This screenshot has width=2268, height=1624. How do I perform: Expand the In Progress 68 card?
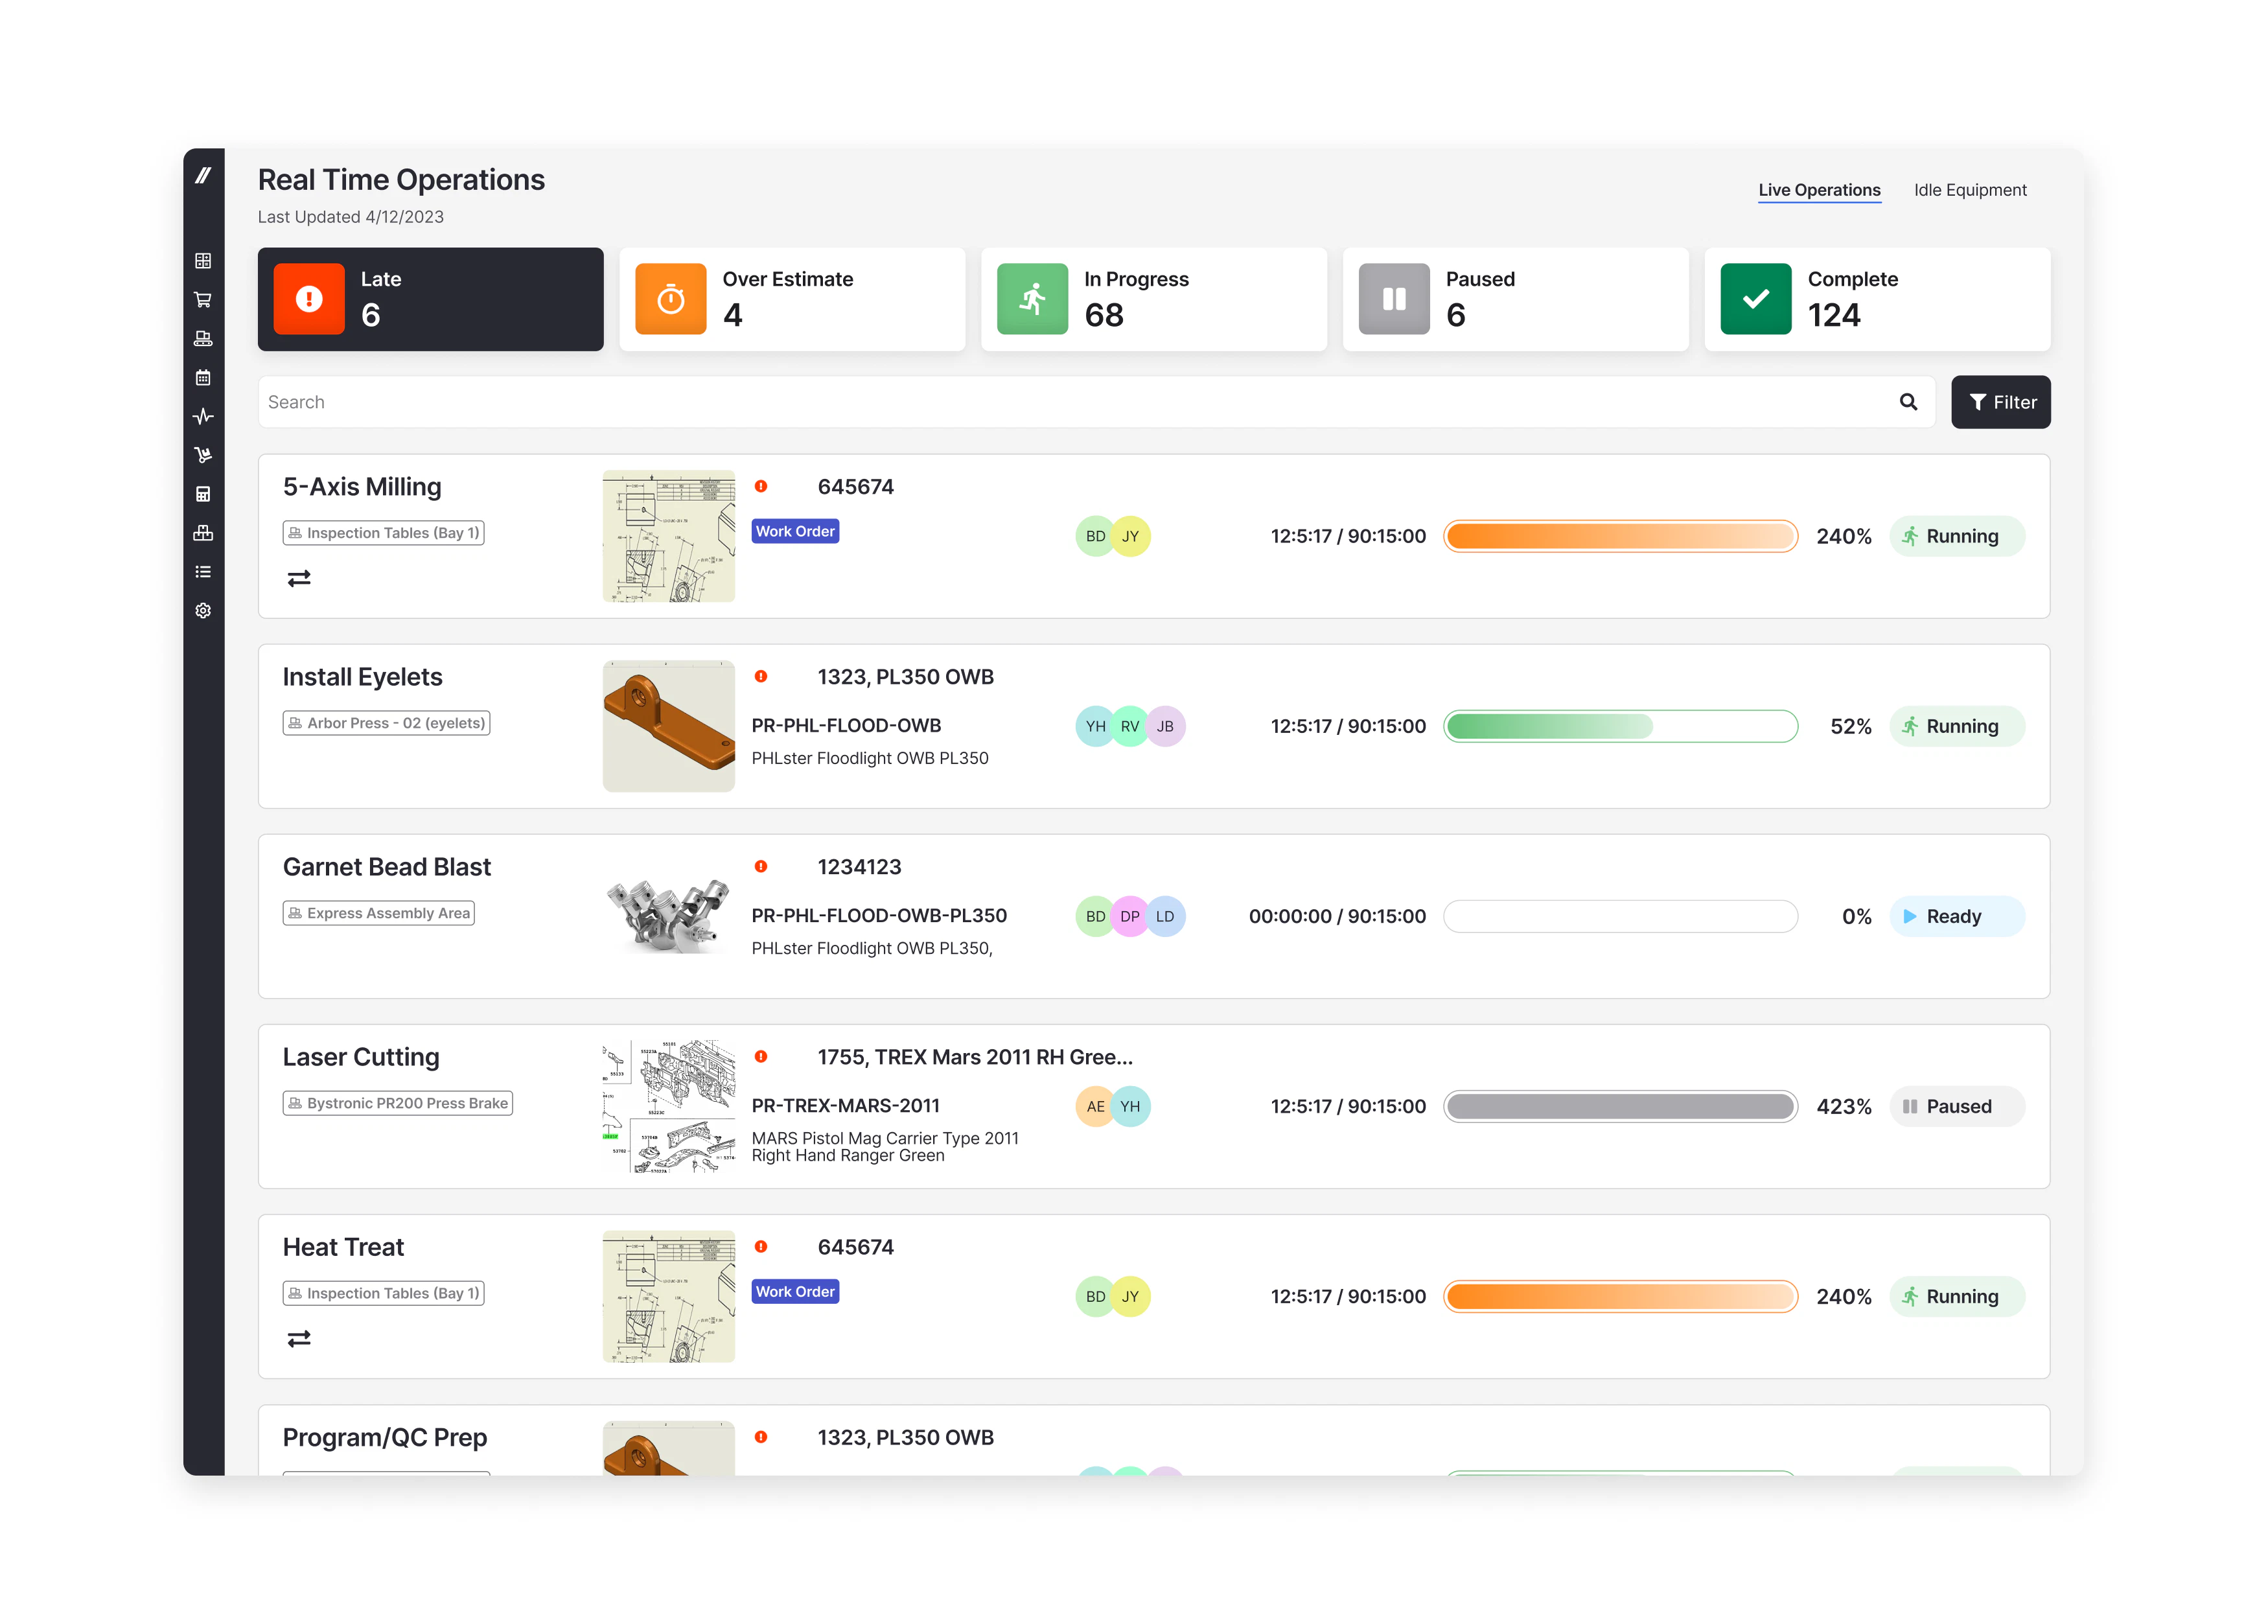point(1152,299)
